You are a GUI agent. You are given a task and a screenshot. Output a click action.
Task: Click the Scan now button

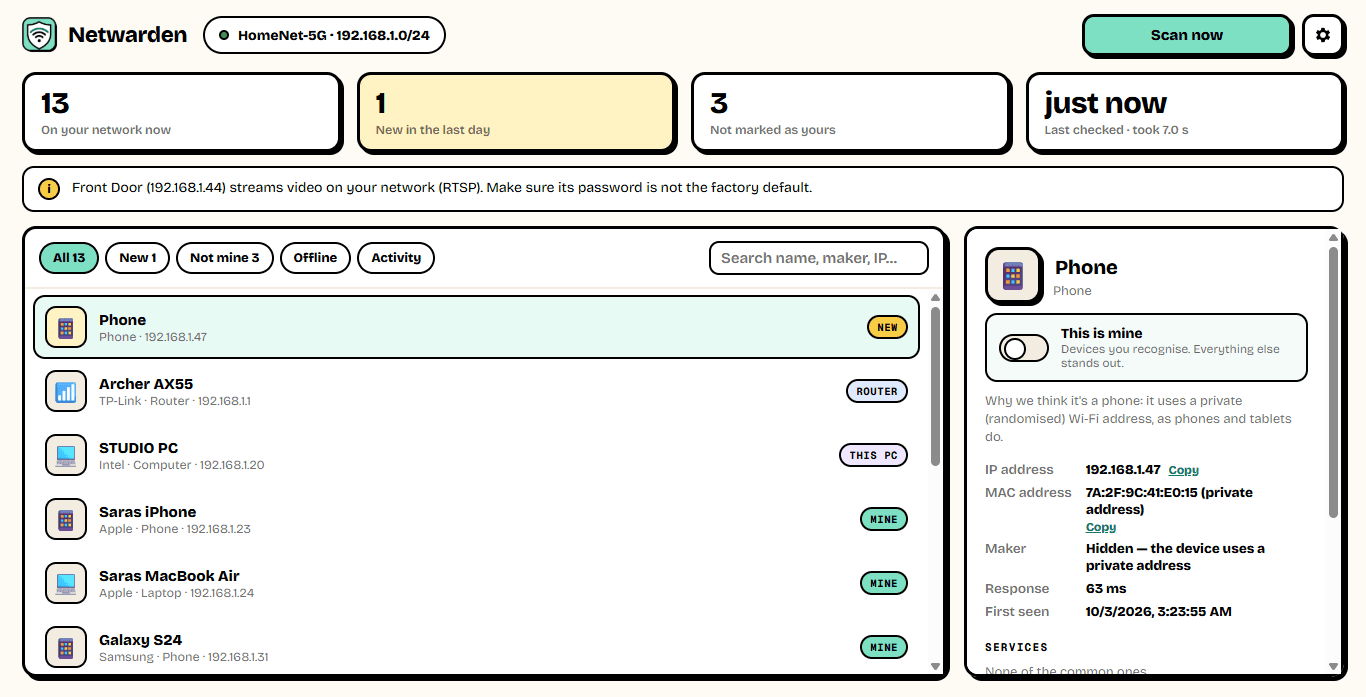pyautogui.click(x=1187, y=35)
